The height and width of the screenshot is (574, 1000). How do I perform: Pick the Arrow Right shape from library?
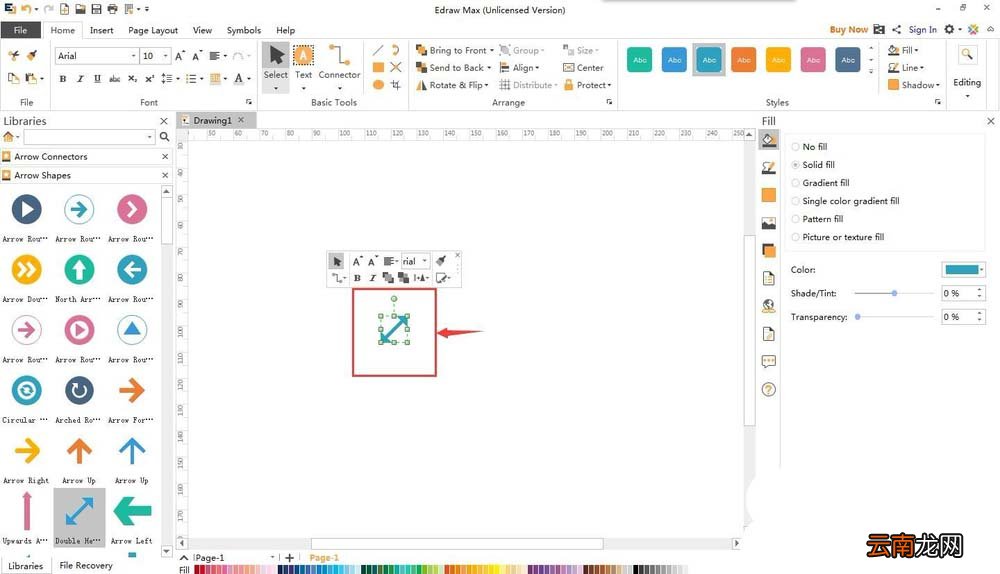click(x=26, y=457)
